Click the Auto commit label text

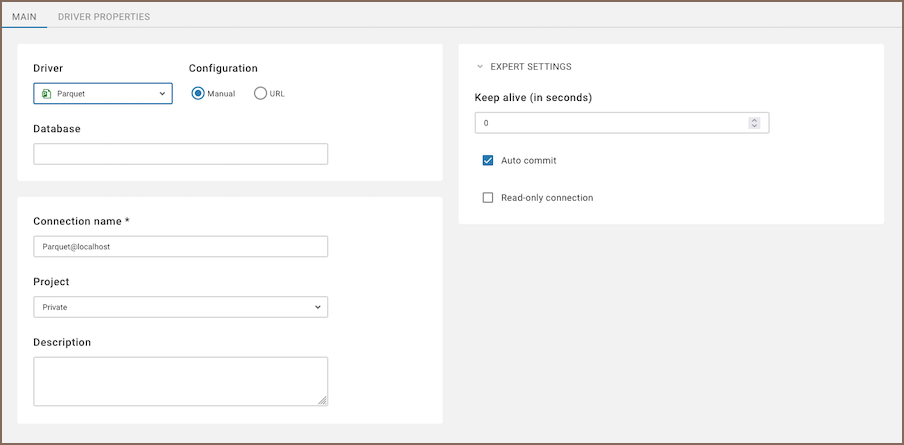[x=528, y=160]
